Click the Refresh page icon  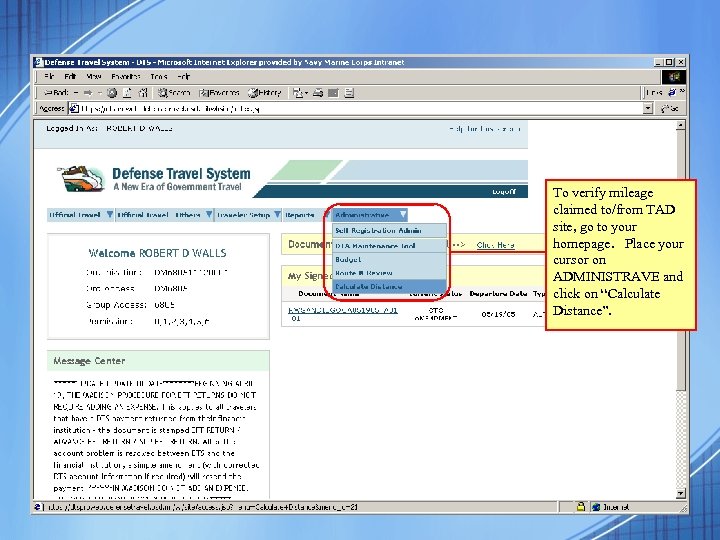(127, 93)
